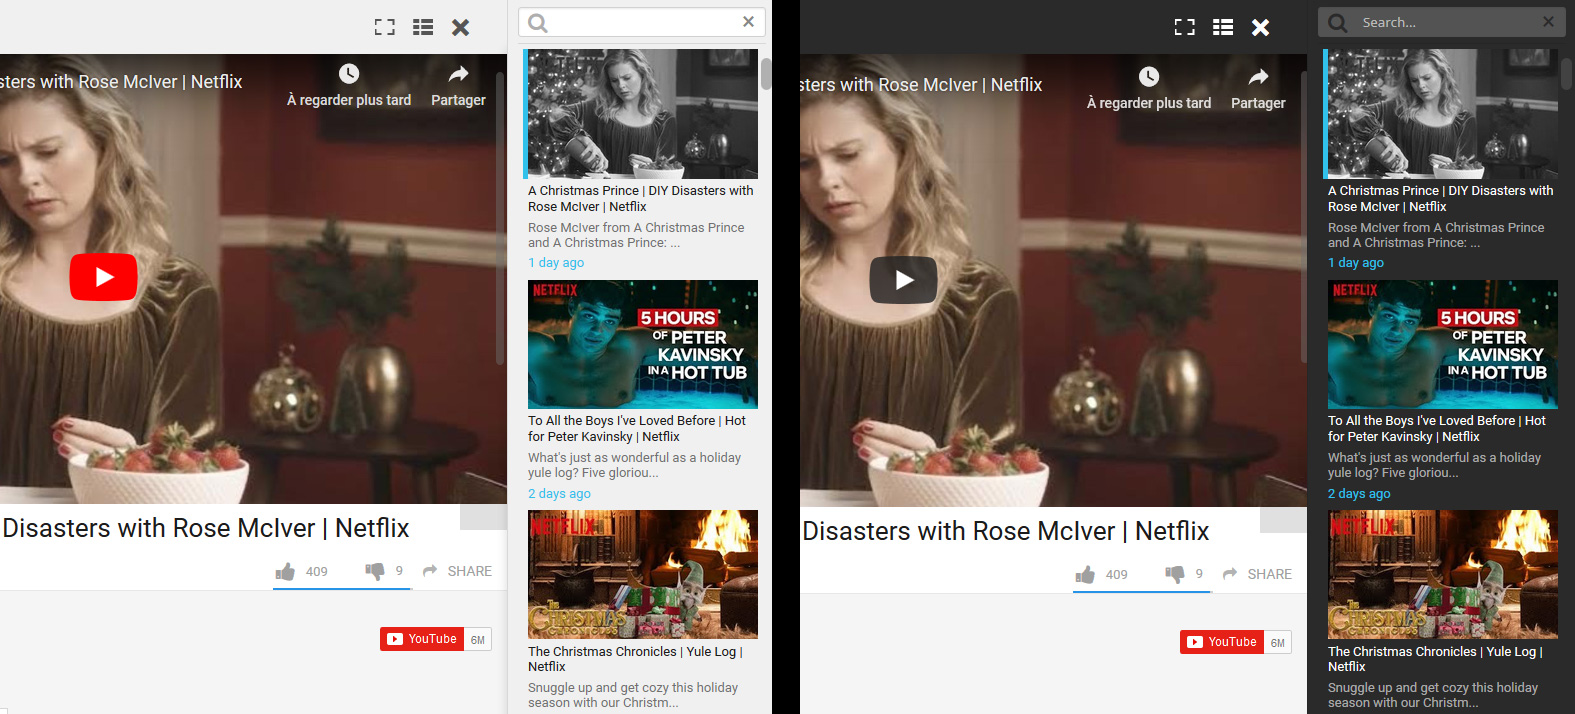Focus the empty search field in light sidebar
1575x714 pixels.
coord(644,22)
